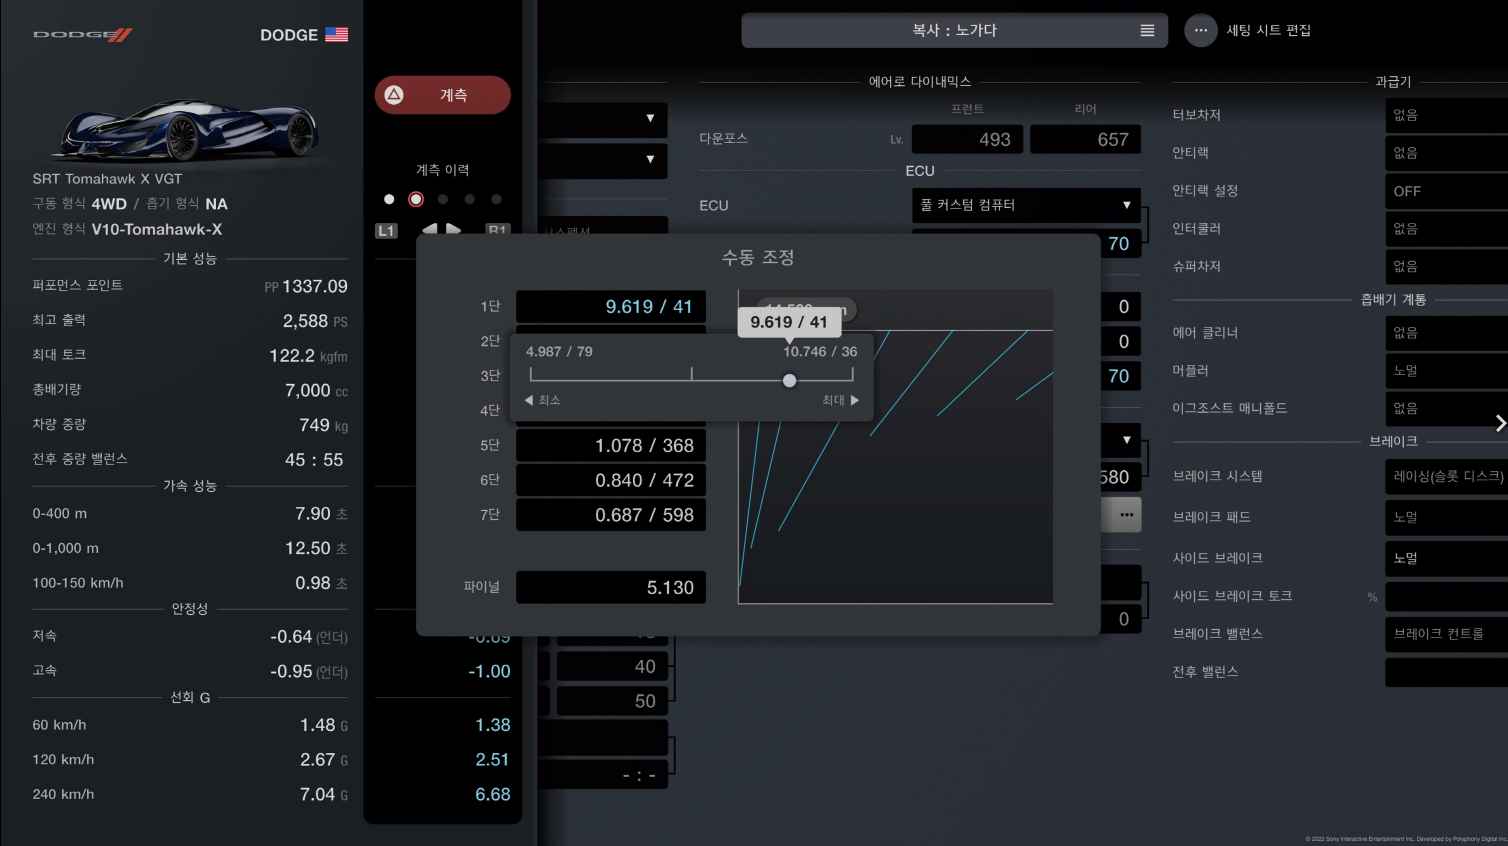Open the 터보차저 selection field
The image size is (1508, 846).
click(x=1446, y=115)
